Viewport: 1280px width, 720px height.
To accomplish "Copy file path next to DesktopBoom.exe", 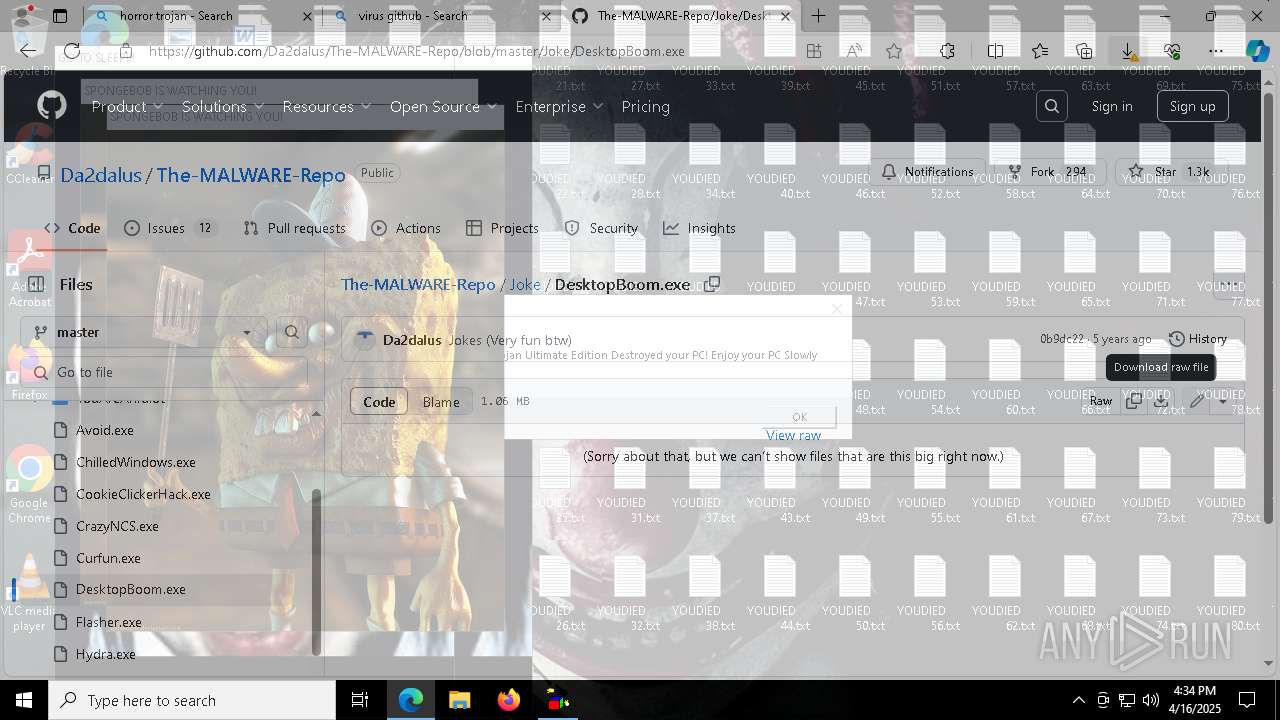I will click(x=712, y=284).
